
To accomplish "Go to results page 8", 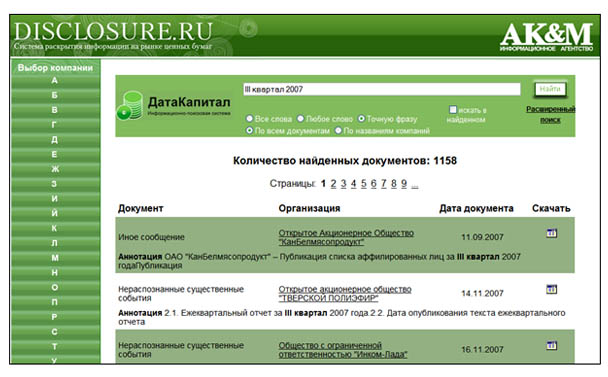I will [x=394, y=183].
